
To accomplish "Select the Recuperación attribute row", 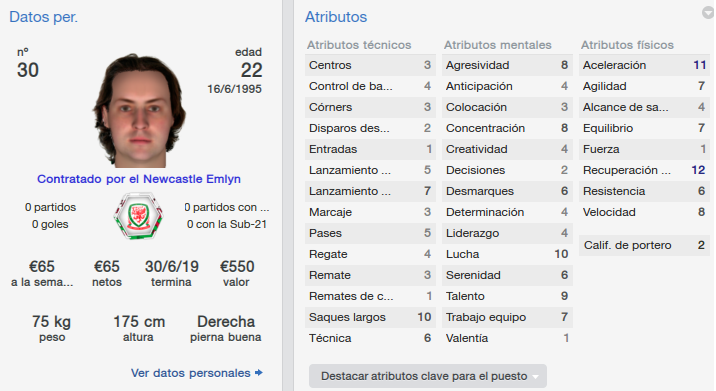I will coord(644,170).
